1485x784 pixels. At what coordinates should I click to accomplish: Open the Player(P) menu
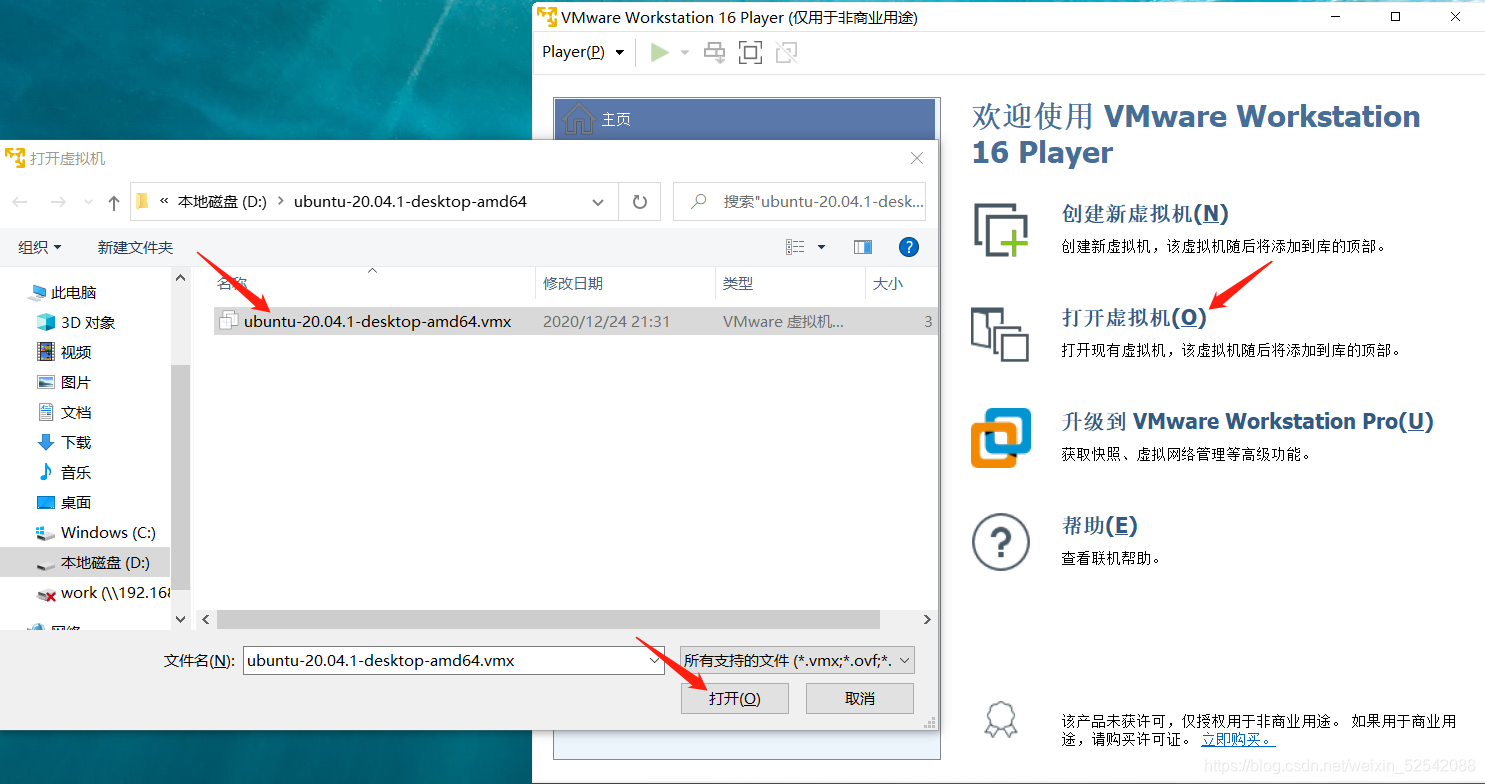click(x=583, y=52)
